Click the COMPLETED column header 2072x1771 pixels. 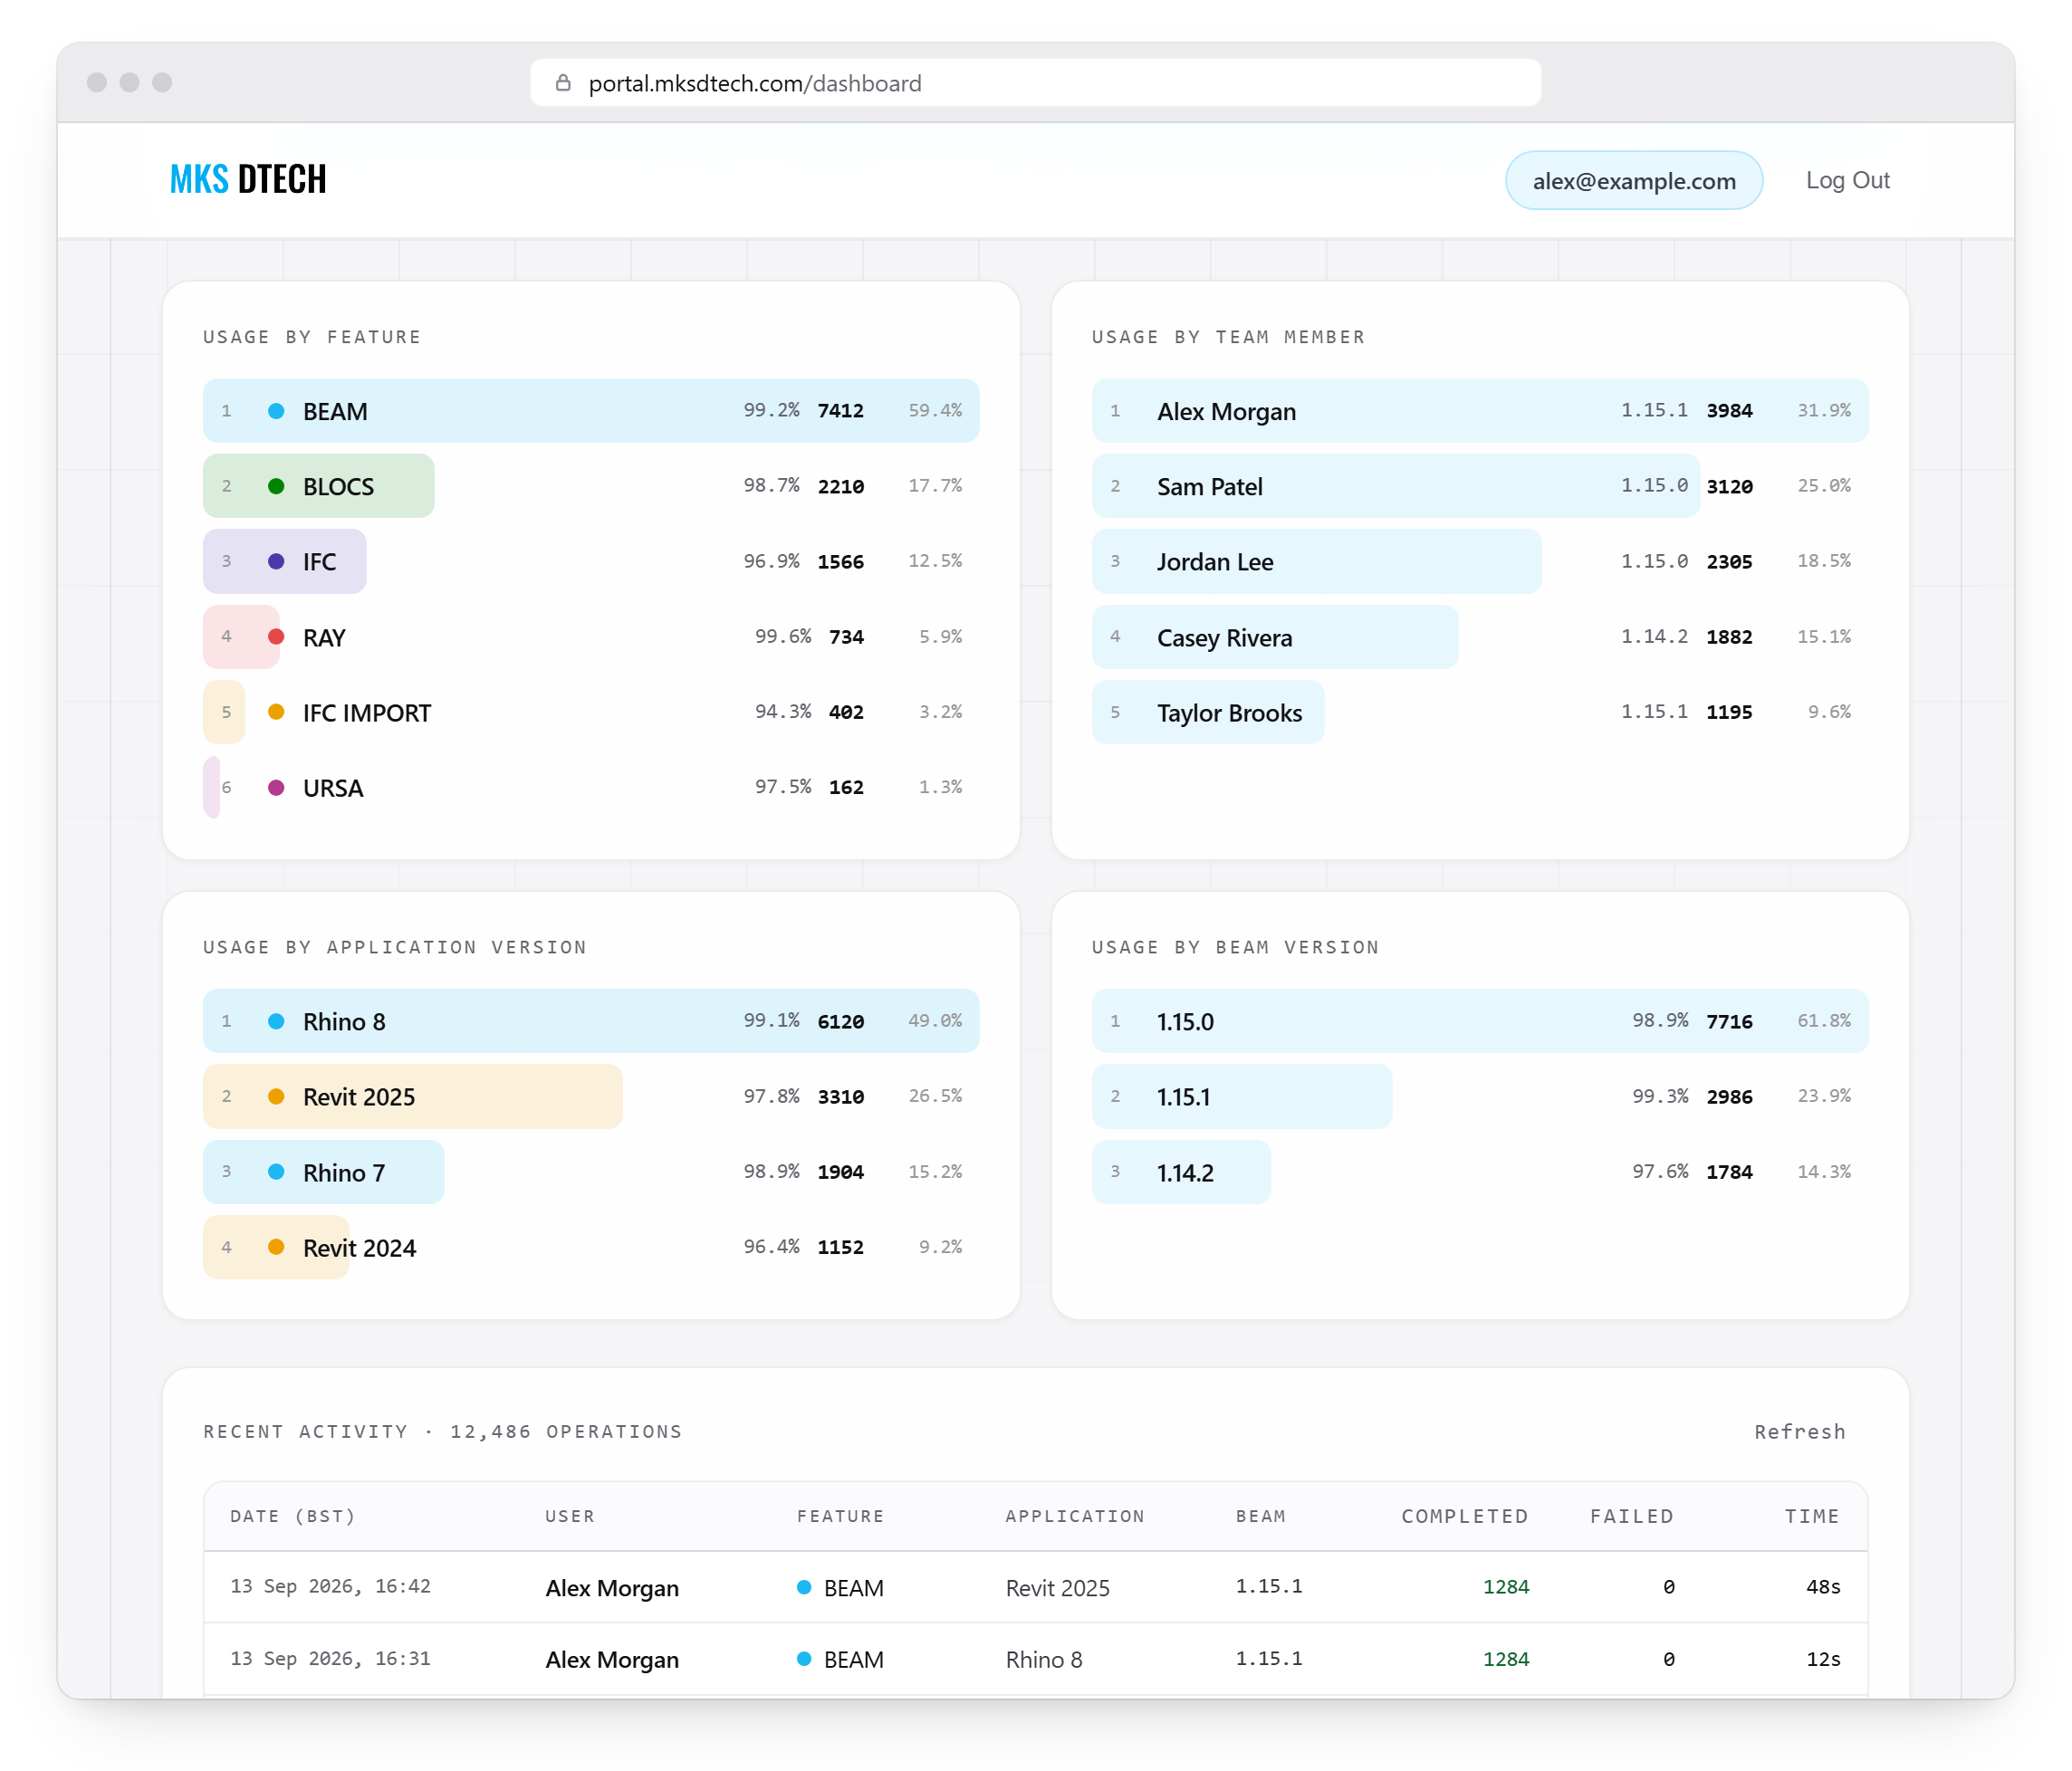coord(1464,1516)
